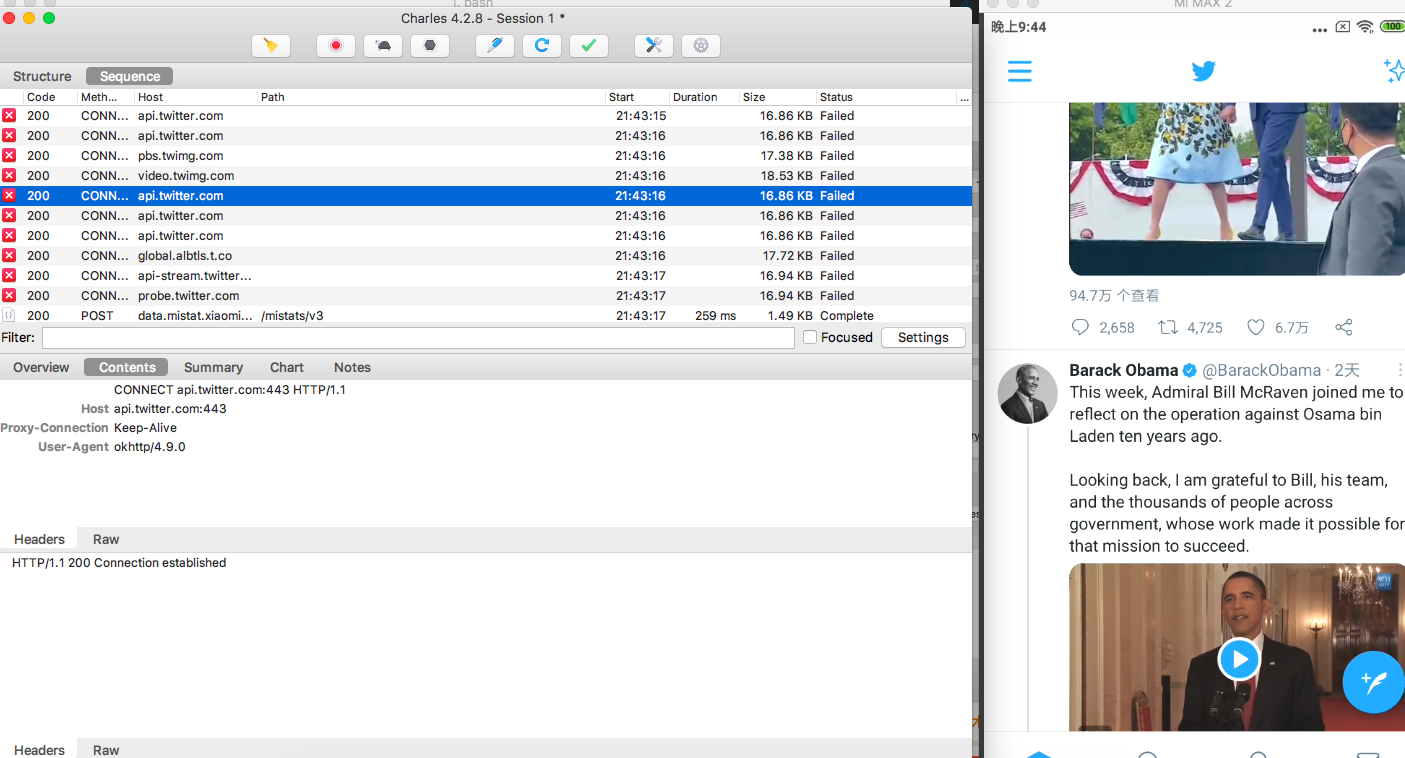Toggle recording with the red record button
This screenshot has height=758, width=1405.
click(x=336, y=45)
